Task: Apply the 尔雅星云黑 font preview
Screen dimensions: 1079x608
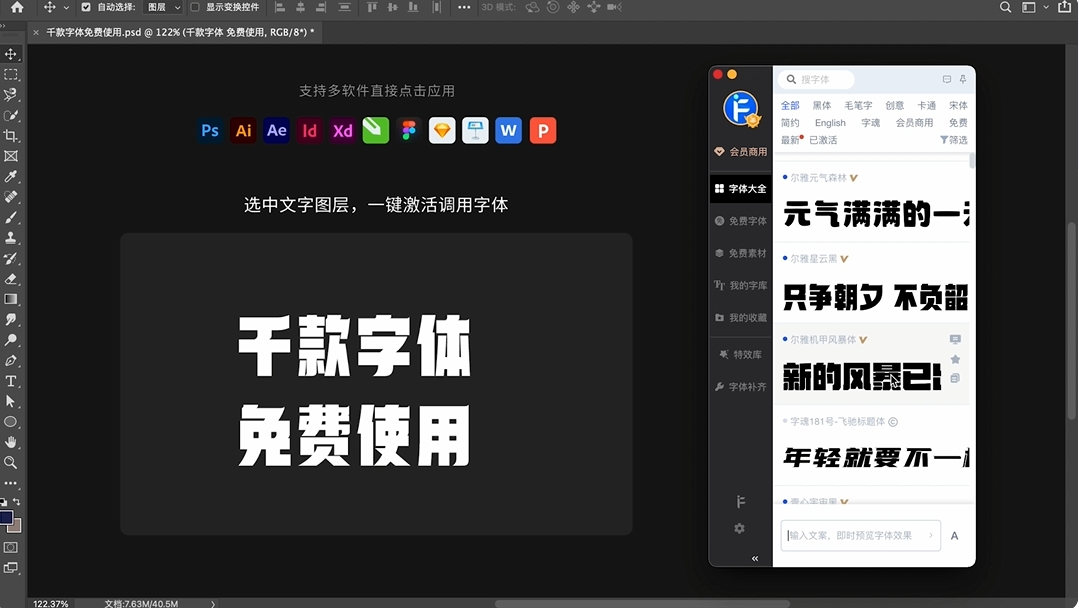Action: tap(875, 296)
